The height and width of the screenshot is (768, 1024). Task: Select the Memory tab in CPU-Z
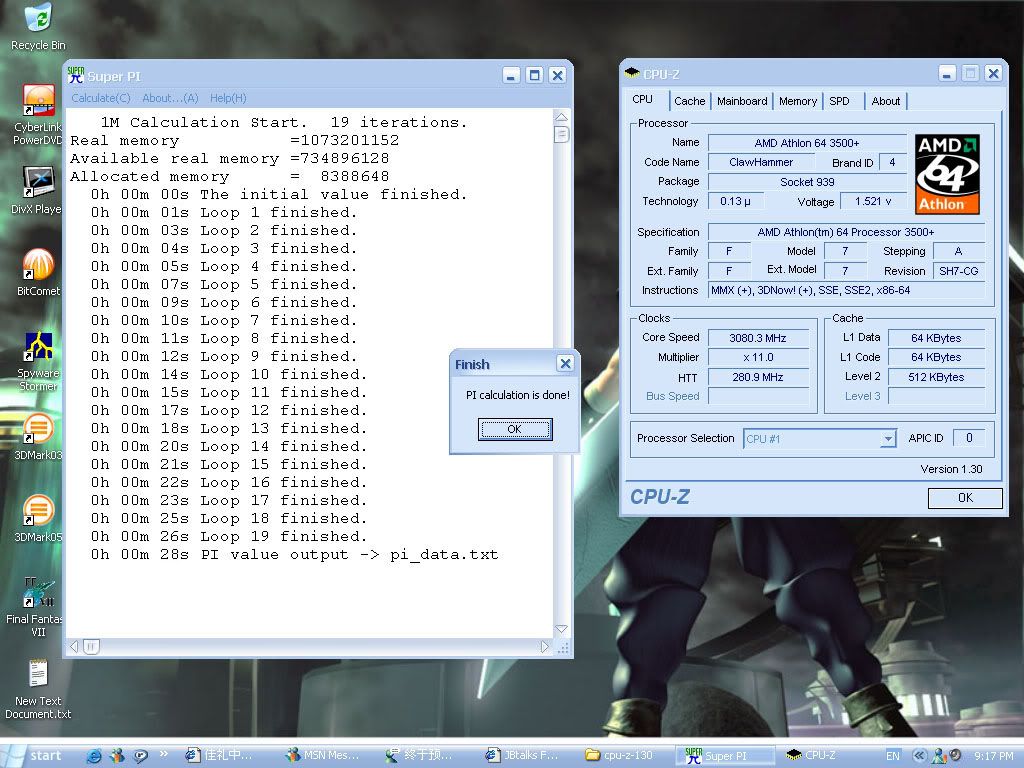798,101
